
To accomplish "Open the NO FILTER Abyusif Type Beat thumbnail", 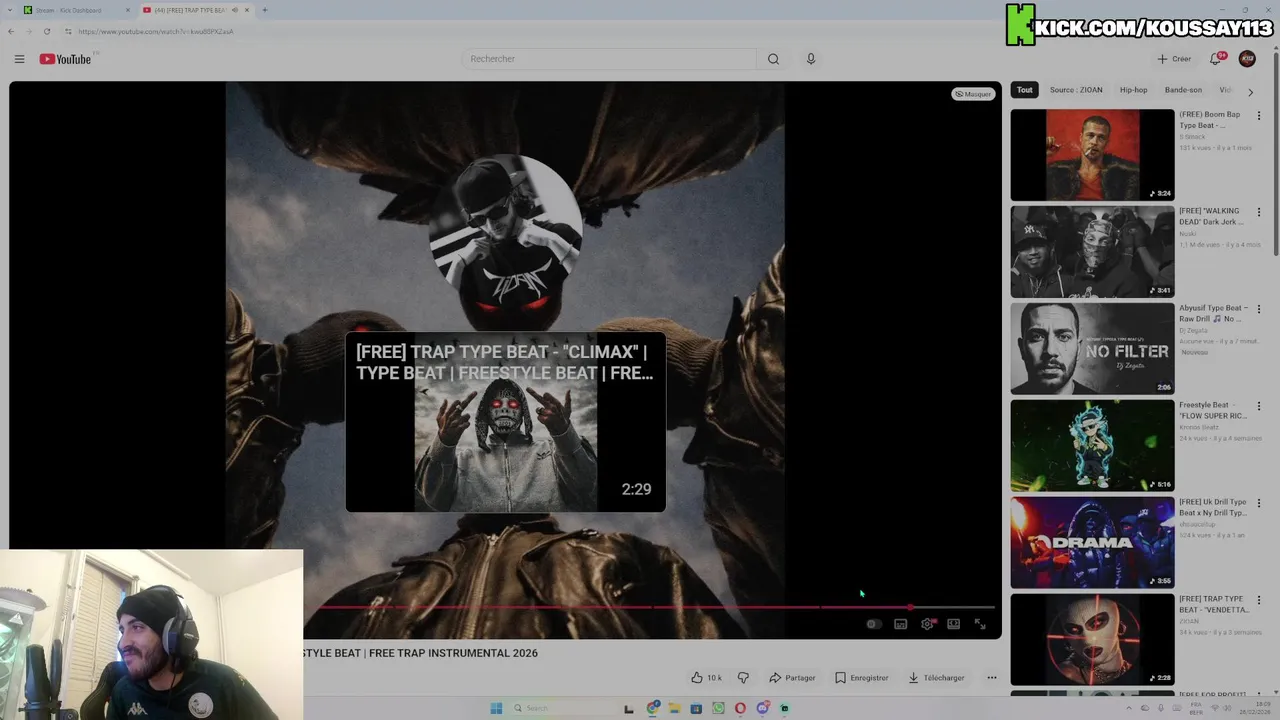I will click(x=1092, y=349).
